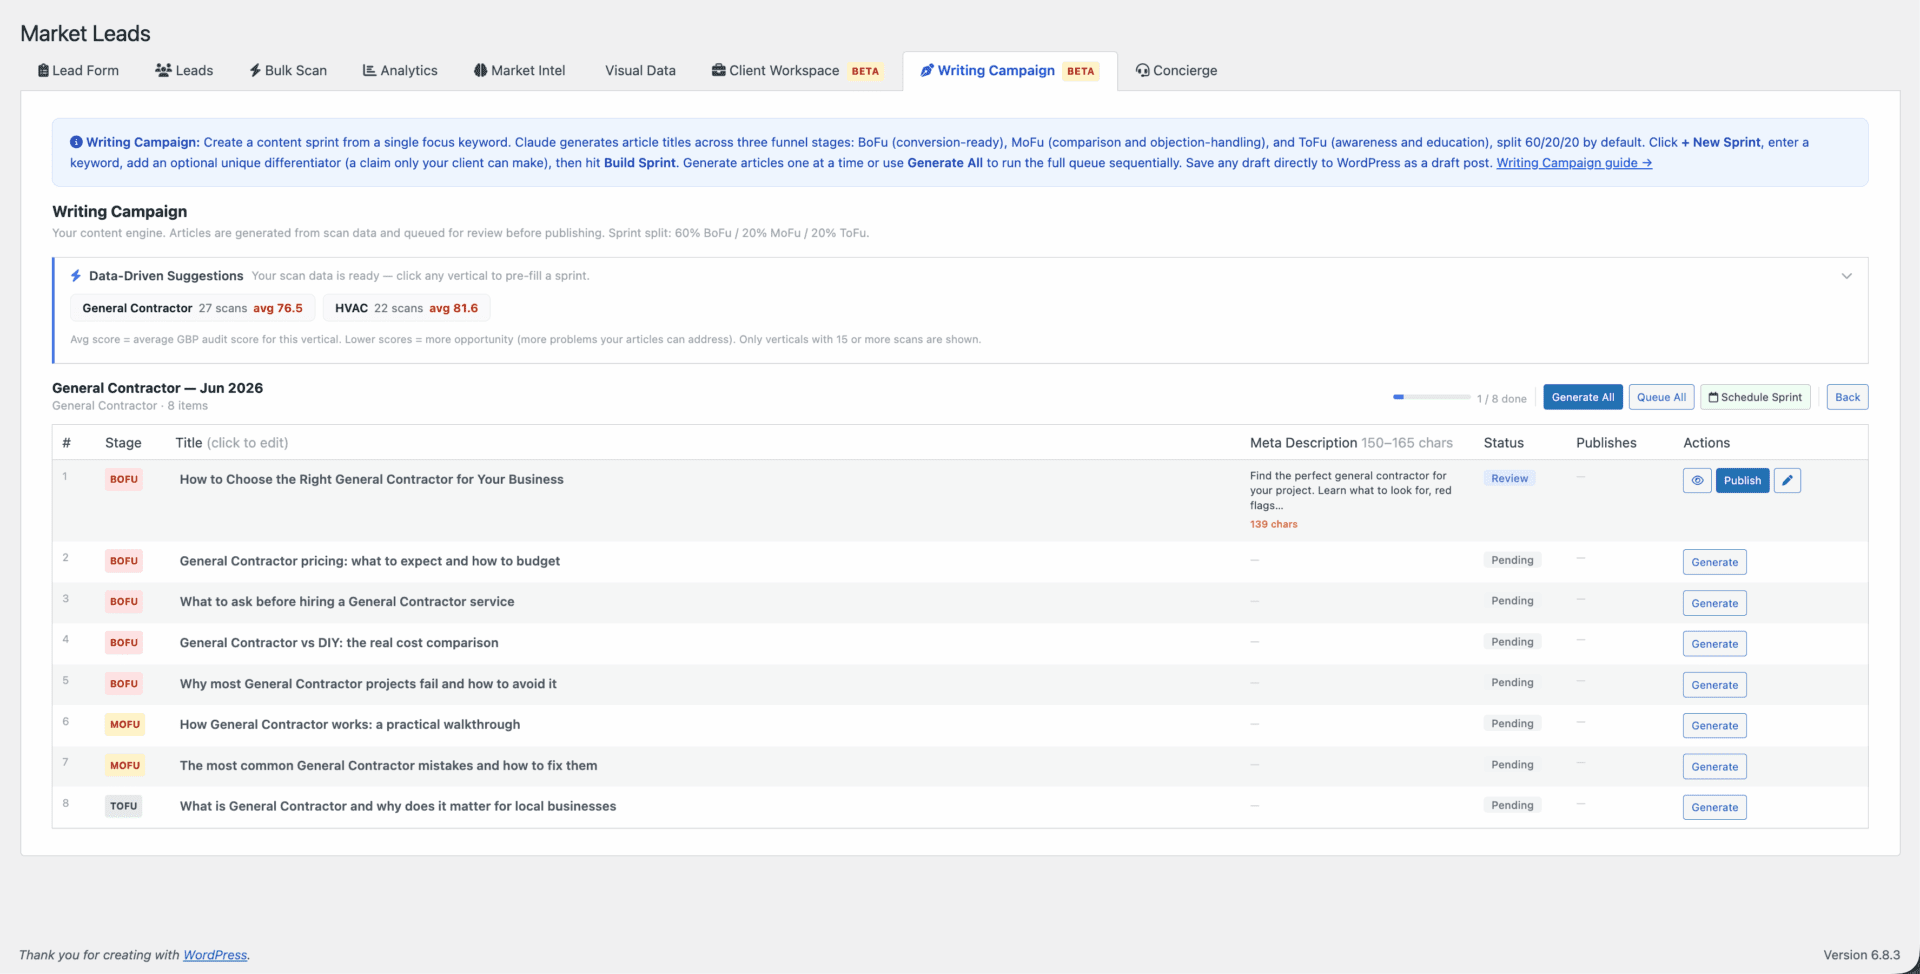Go Back from the sprint view
1920x974 pixels.
[1847, 397]
